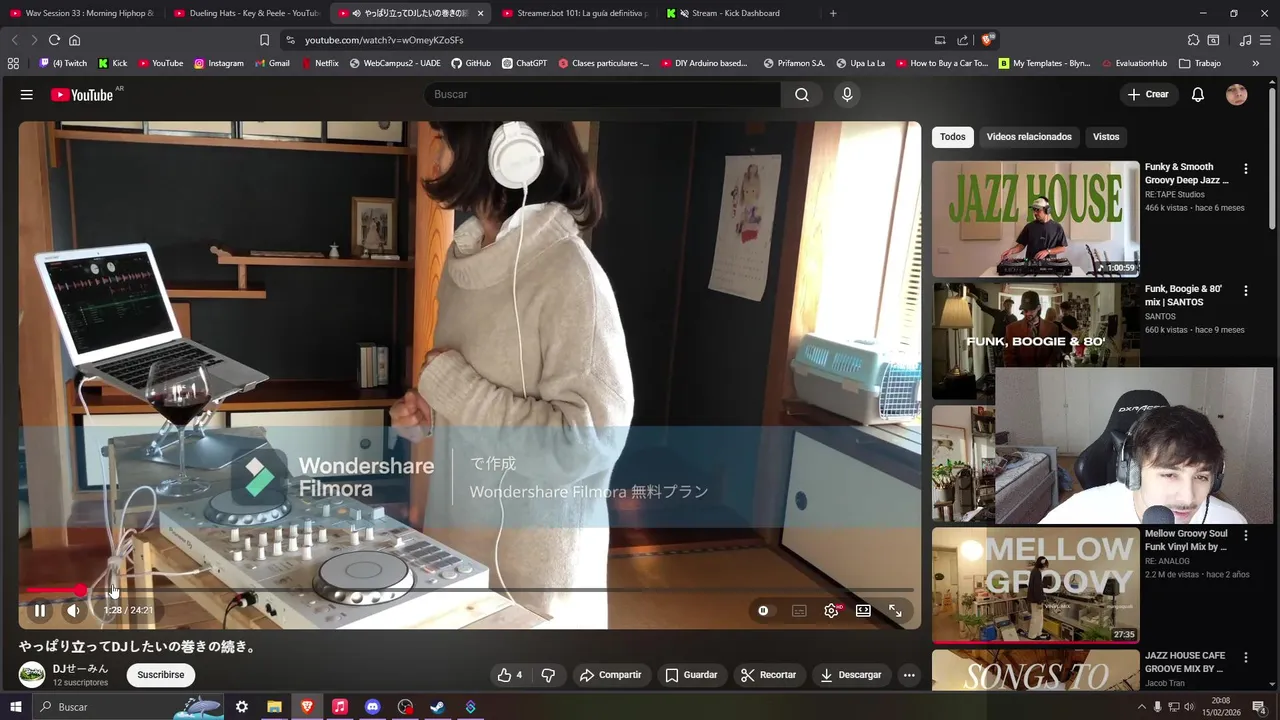
Task: Open the Twitch bookmark
Action: click(63, 63)
